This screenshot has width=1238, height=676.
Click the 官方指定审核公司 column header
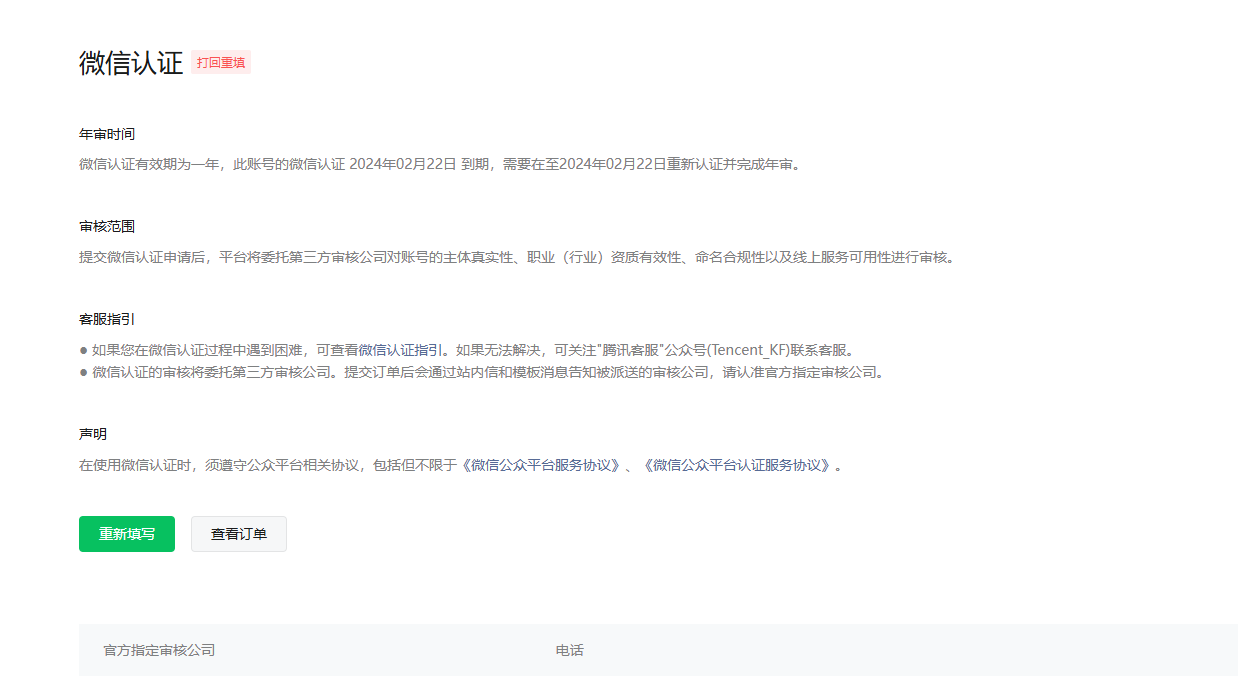pos(159,650)
